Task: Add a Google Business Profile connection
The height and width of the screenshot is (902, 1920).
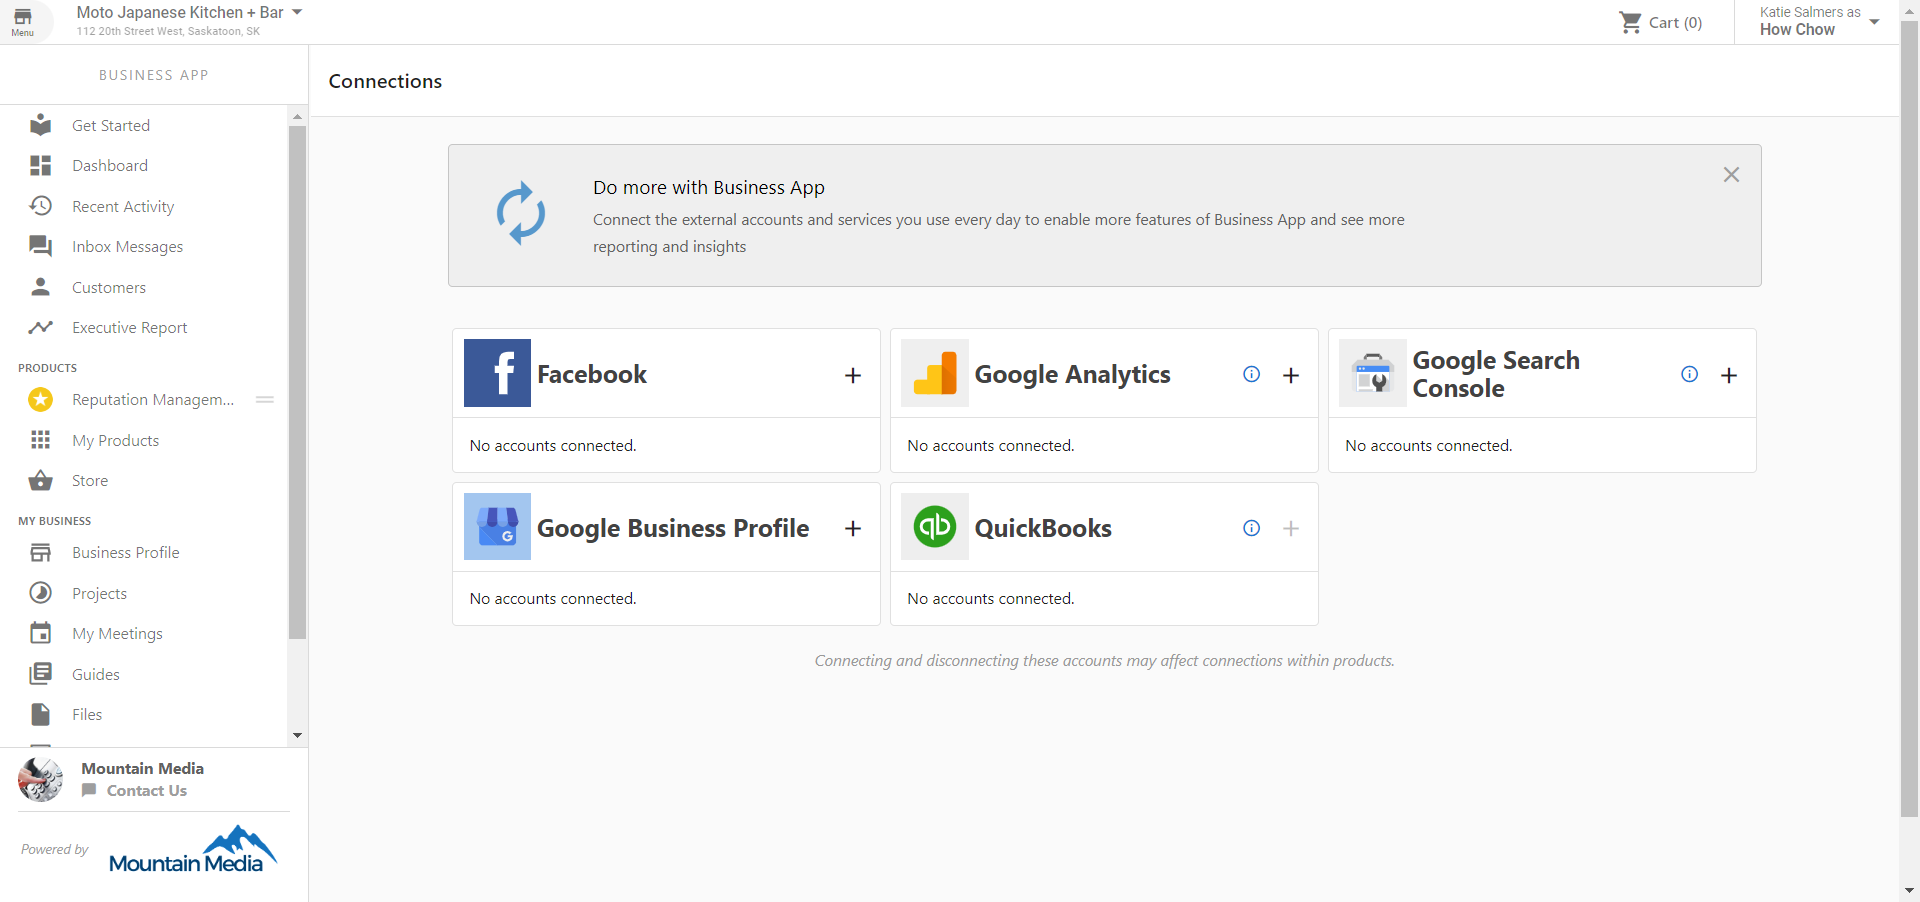Action: coord(853,528)
